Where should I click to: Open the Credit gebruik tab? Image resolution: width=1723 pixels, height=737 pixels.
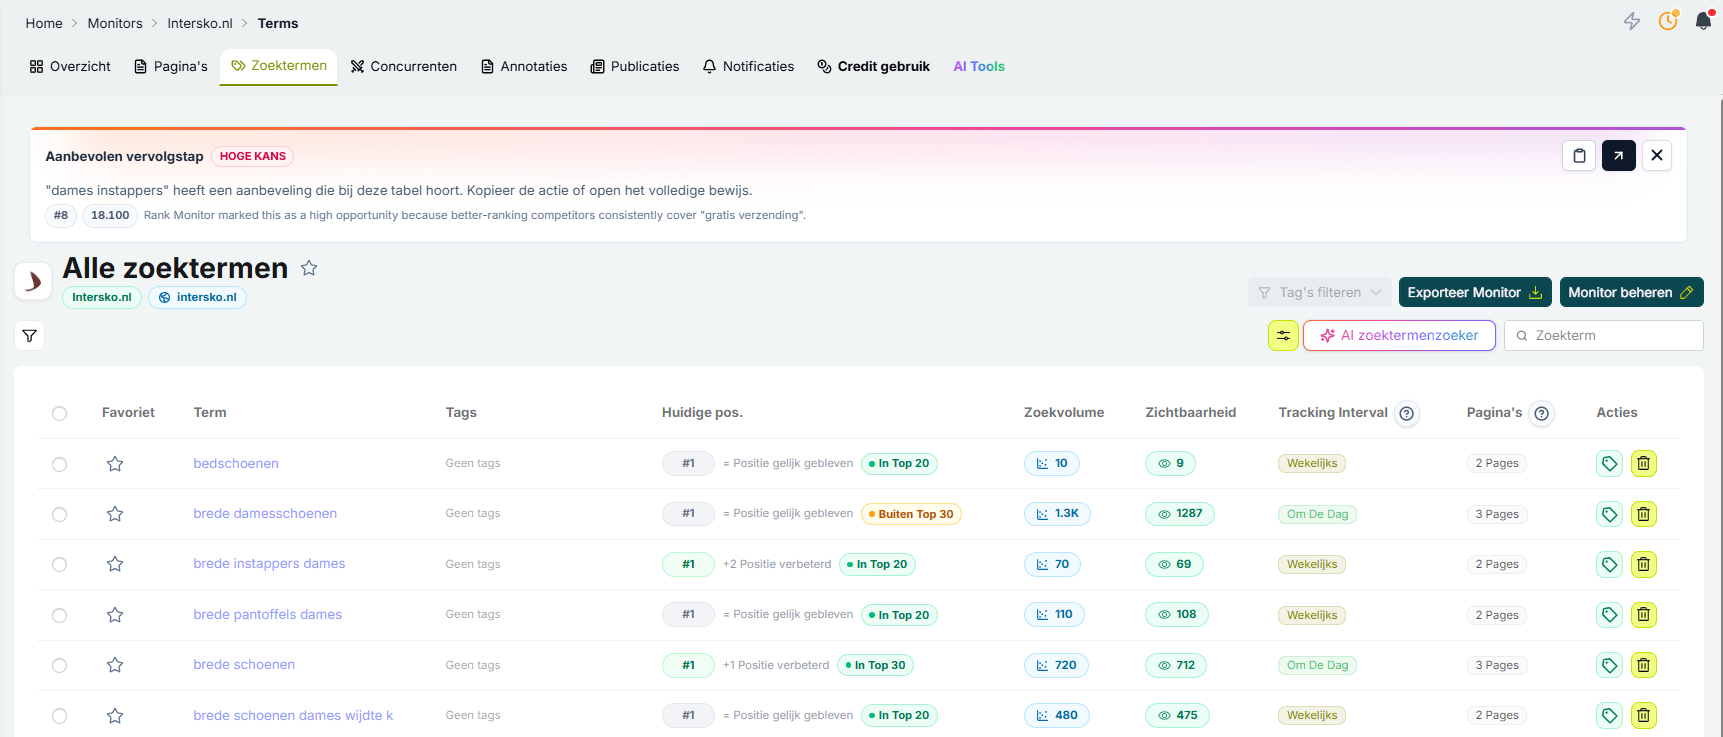click(x=874, y=66)
